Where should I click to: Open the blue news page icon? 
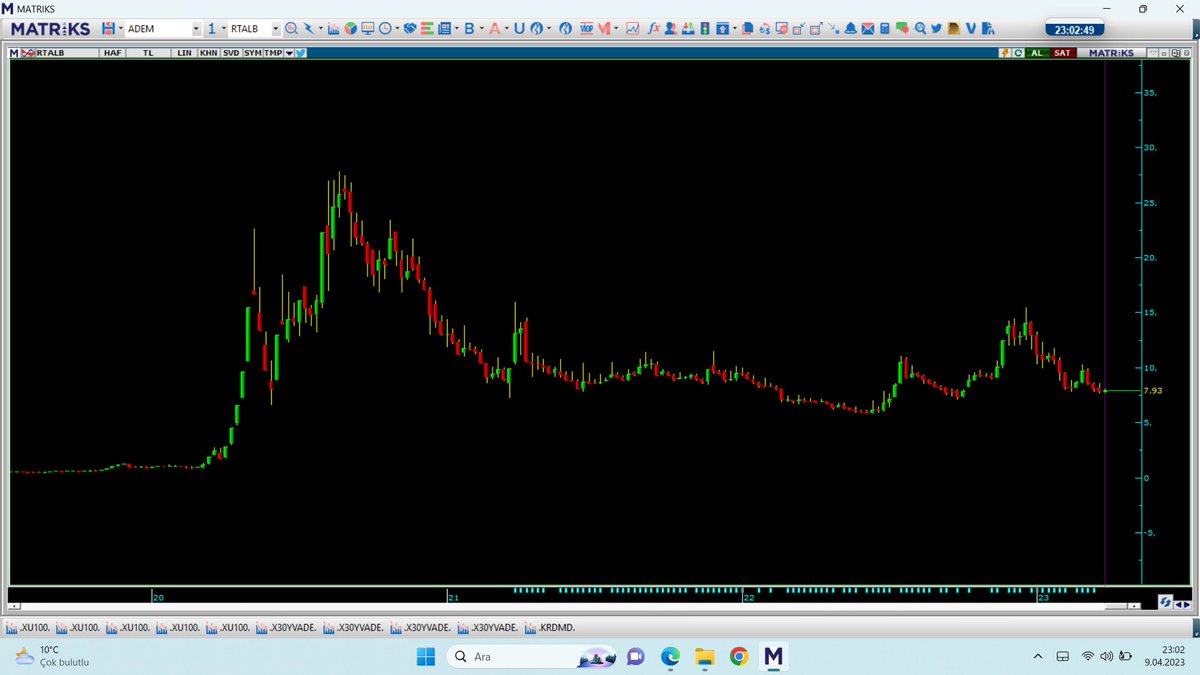445,28
